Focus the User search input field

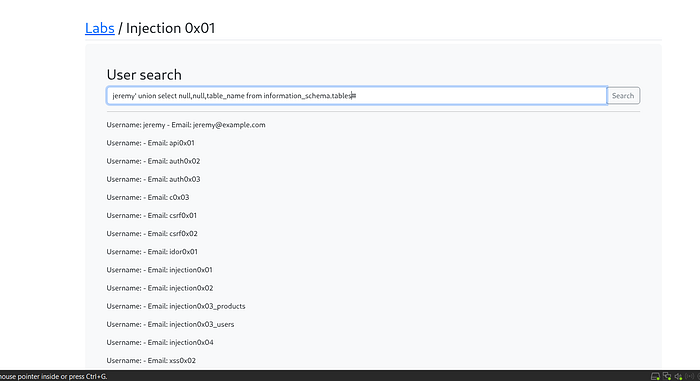[x=356, y=96]
